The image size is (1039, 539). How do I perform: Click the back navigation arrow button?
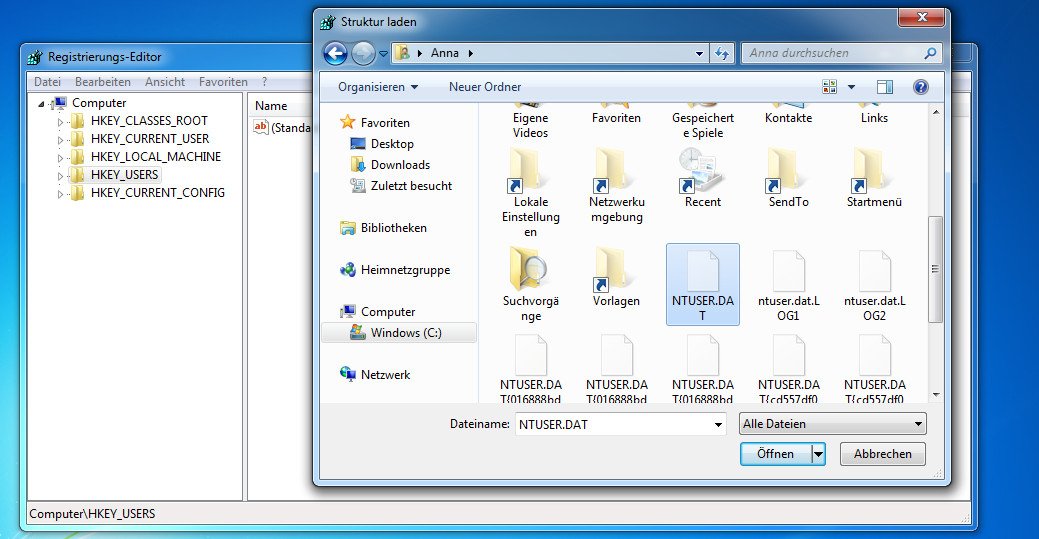point(335,53)
